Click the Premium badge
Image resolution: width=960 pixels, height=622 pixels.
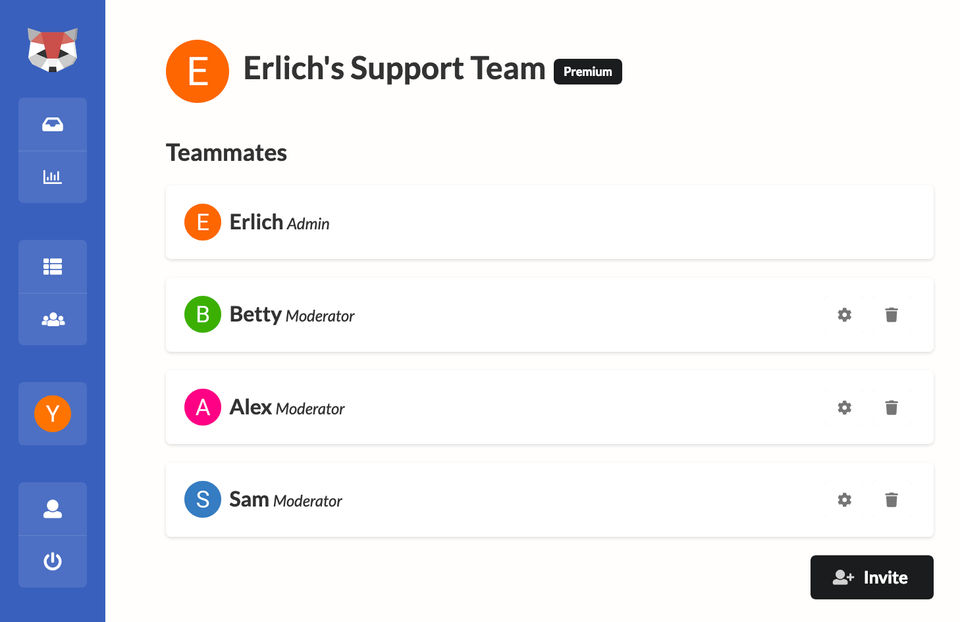588,72
